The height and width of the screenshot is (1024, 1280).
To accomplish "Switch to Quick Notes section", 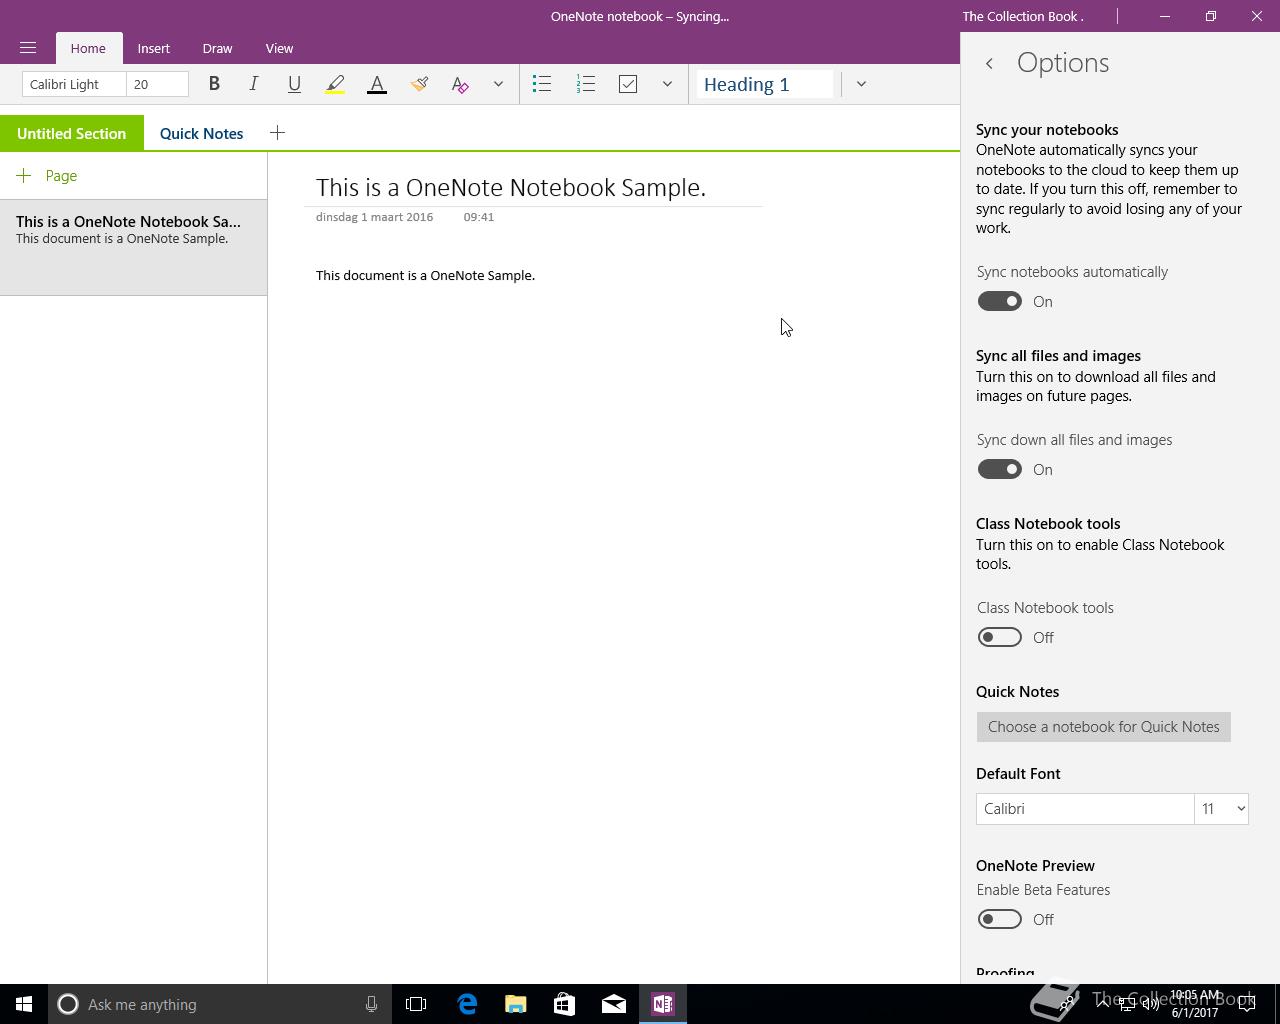I will click(x=201, y=133).
